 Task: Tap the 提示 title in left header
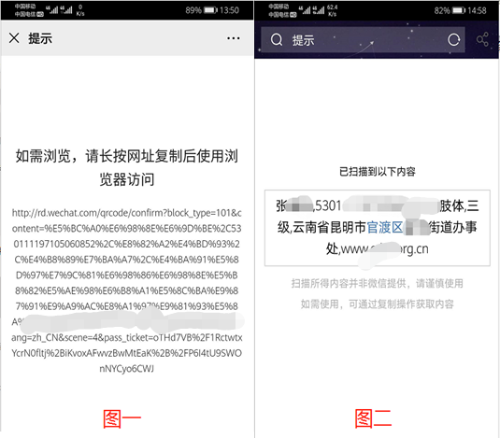coord(40,38)
